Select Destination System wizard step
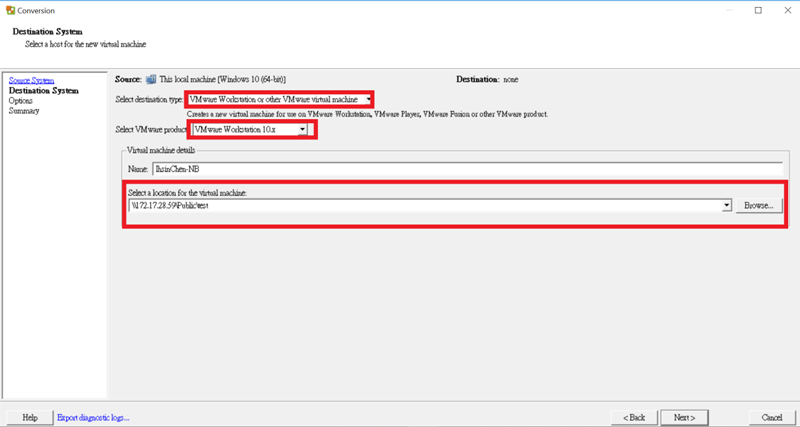 click(x=43, y=91)
